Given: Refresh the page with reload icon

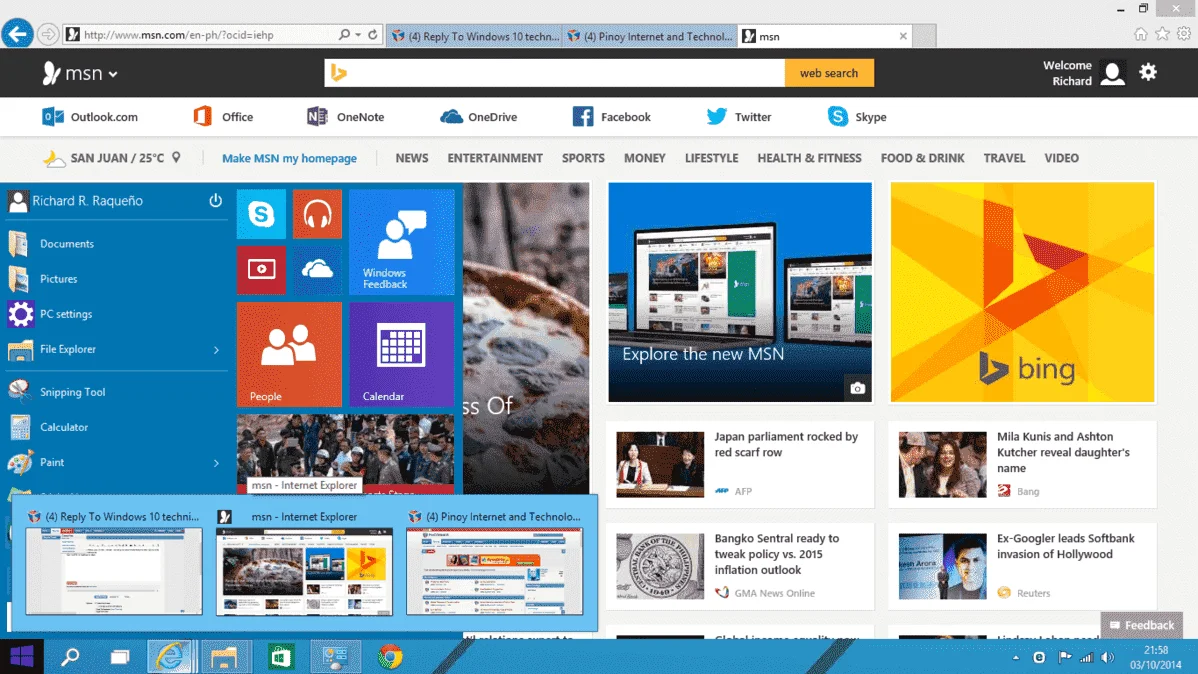Looking at the screenshot, I should tap(373, 34).
